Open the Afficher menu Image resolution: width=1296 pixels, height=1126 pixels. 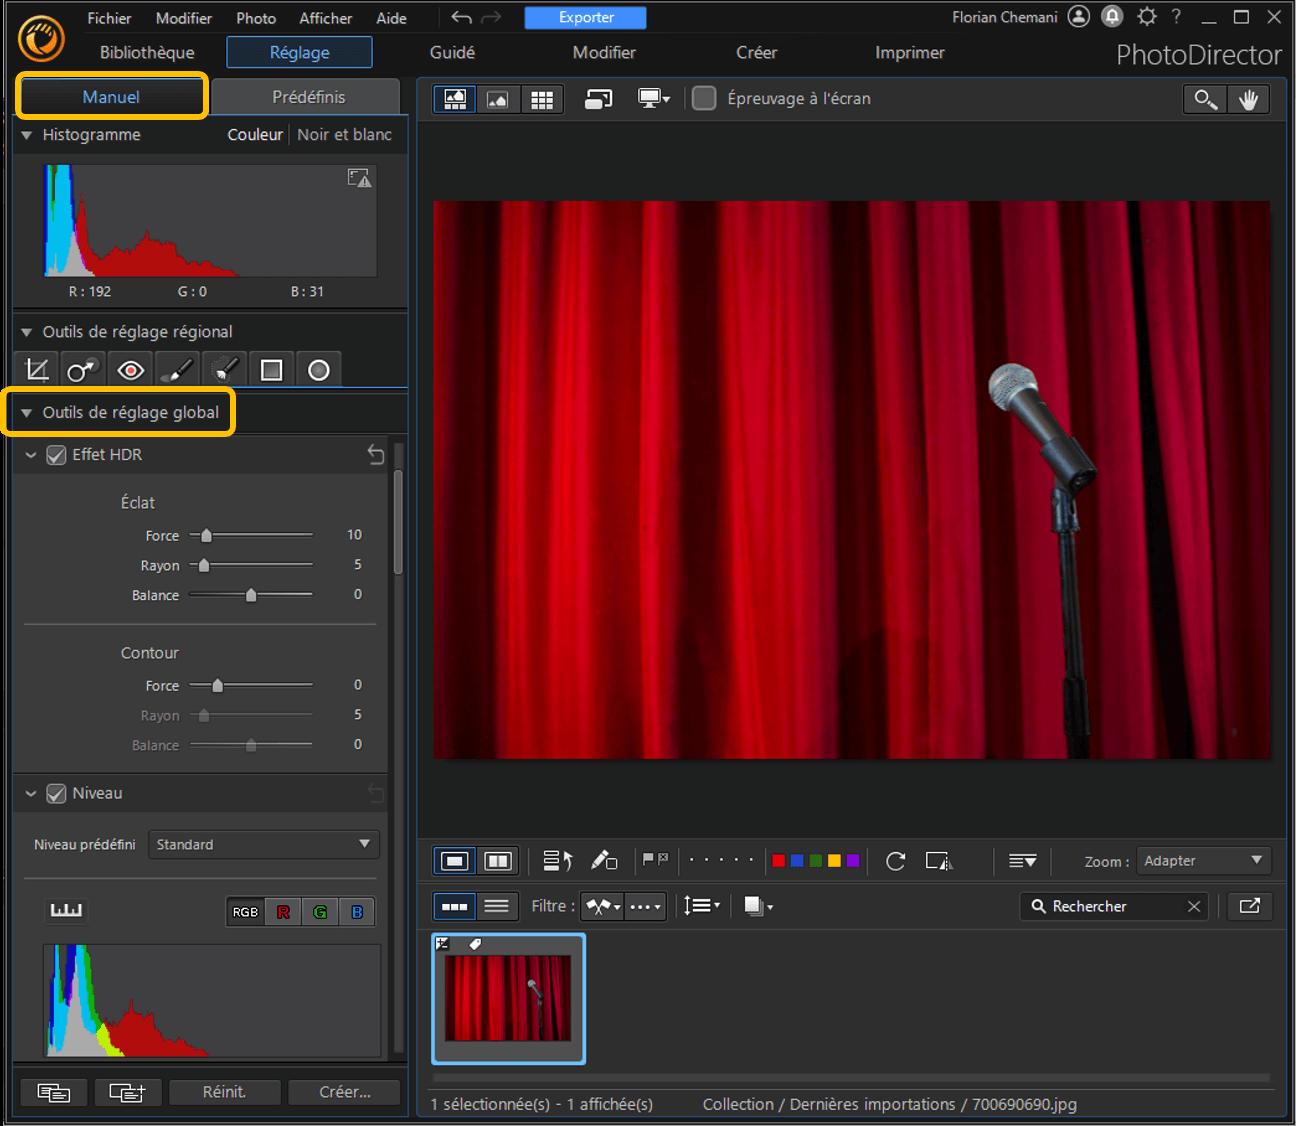(325, 18)
